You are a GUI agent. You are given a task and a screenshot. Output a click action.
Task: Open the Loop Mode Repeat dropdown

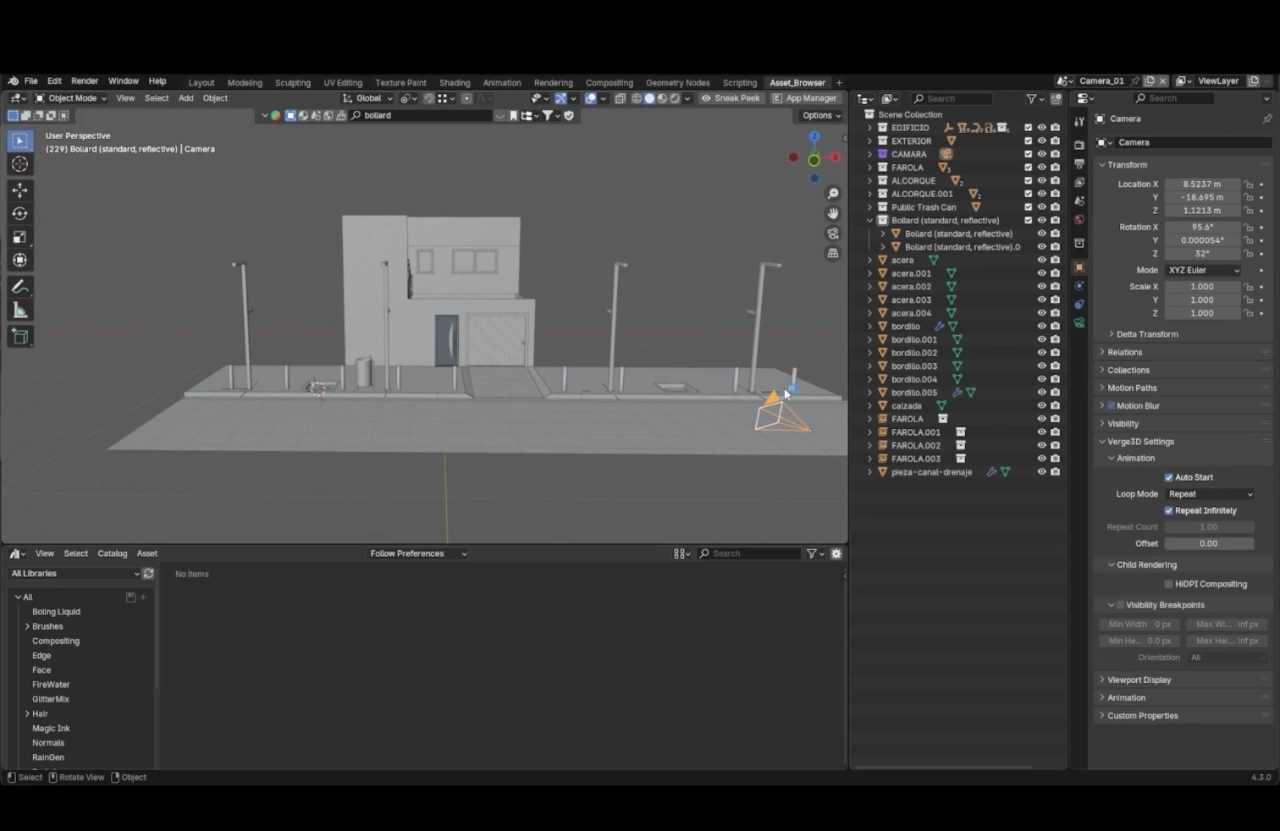click(x=1209, y=494)
